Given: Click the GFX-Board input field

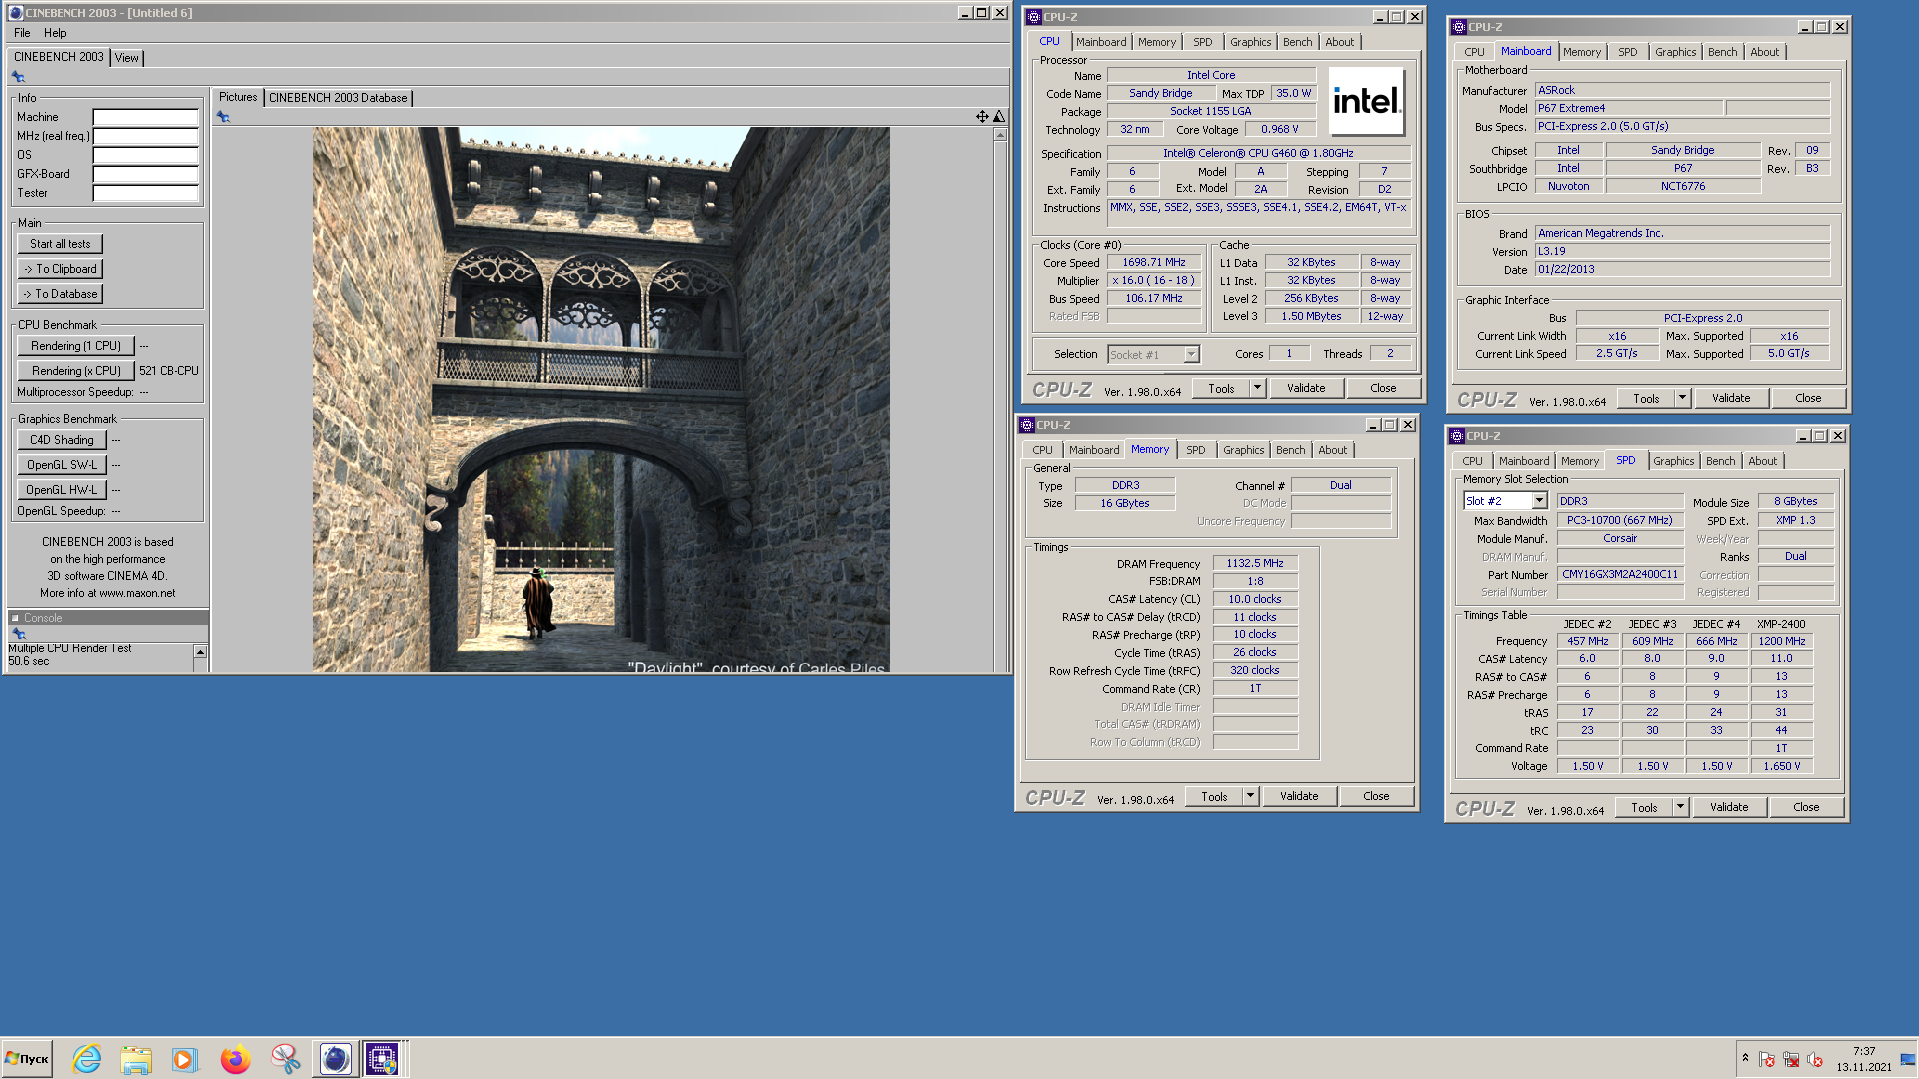Looking at the screenshot, I should (x=146, y=174).
